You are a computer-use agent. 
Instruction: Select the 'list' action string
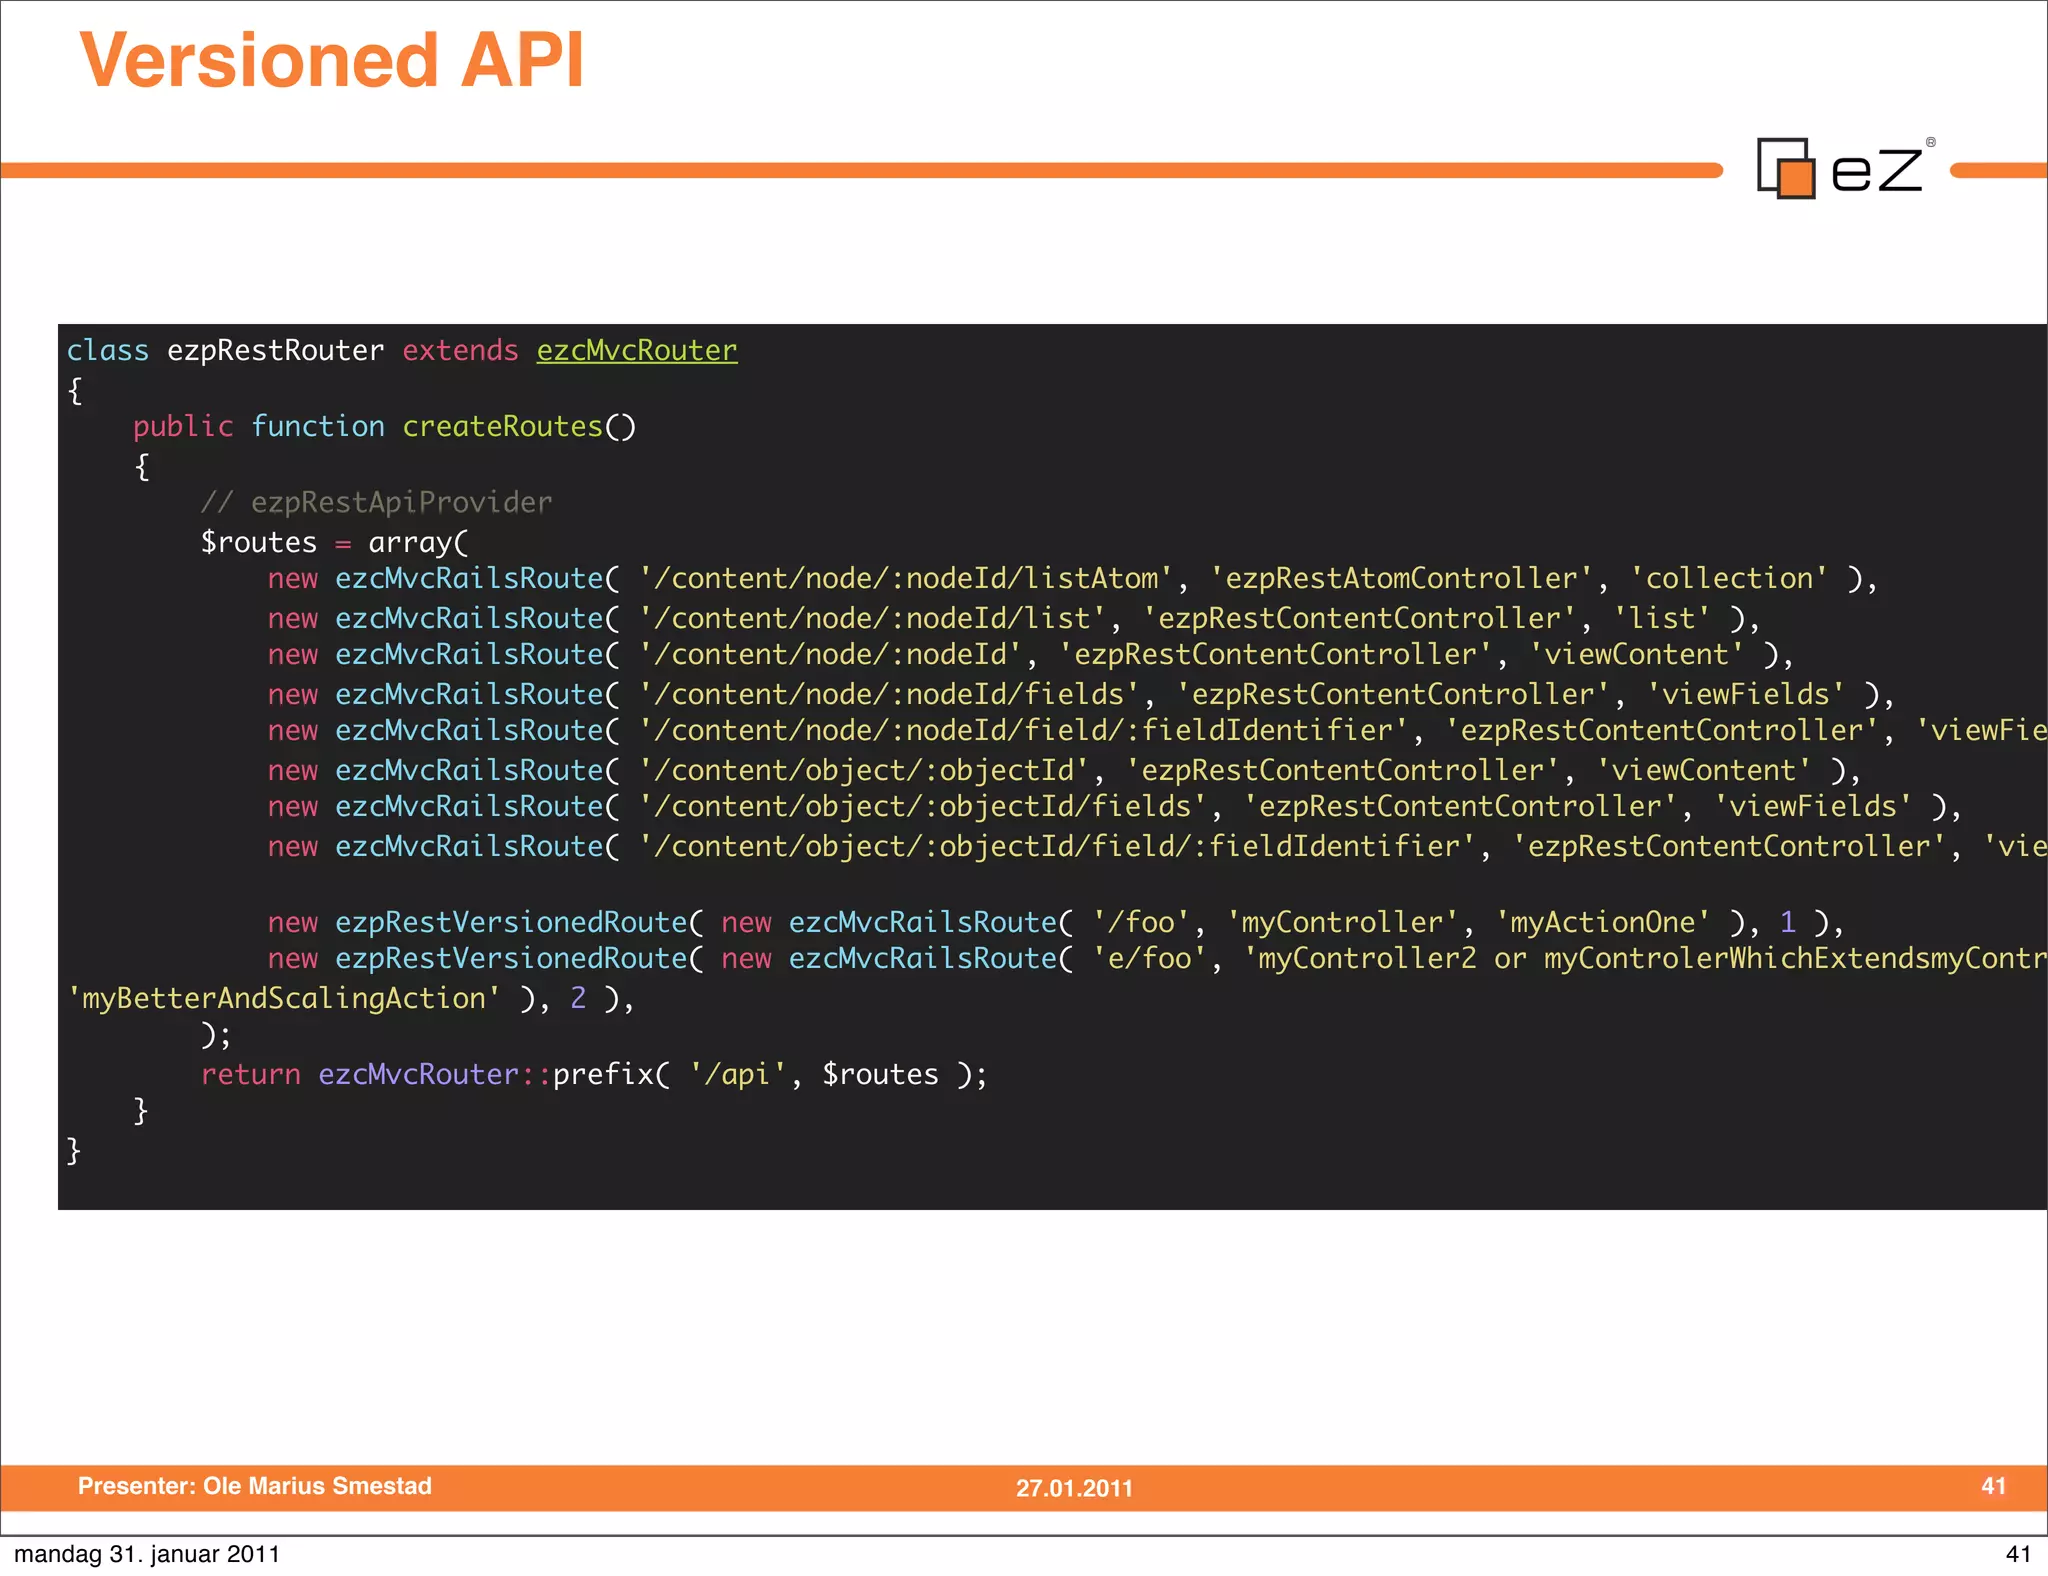(x=1662, y=618)
